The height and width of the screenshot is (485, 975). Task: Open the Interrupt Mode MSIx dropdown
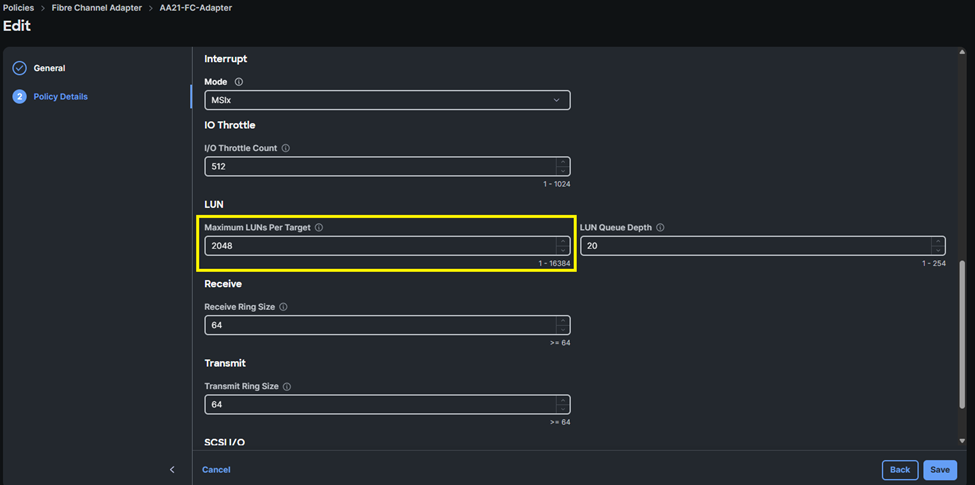coord(387,100)
